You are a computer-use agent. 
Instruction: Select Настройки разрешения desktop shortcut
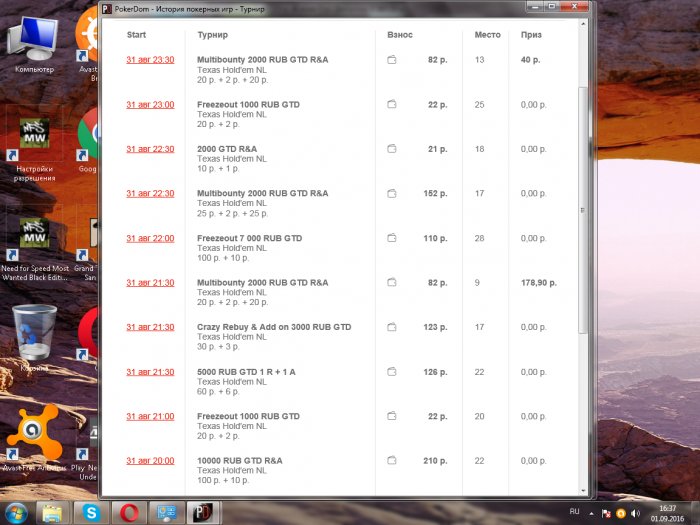34,150
